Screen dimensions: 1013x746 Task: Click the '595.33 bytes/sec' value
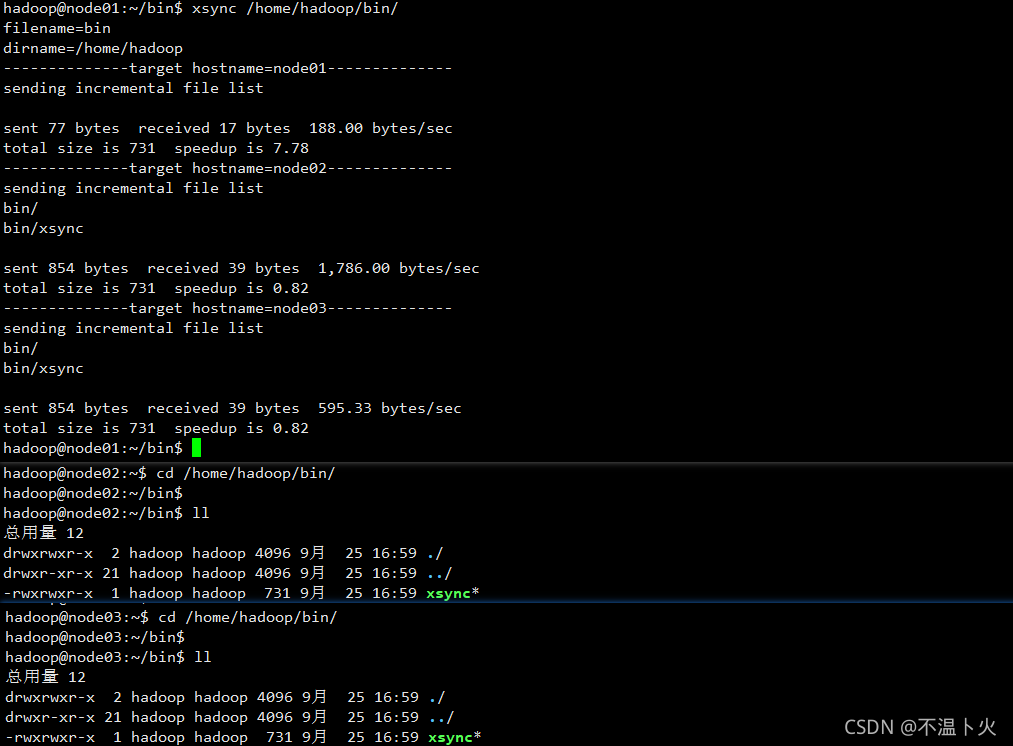(390, 409)
